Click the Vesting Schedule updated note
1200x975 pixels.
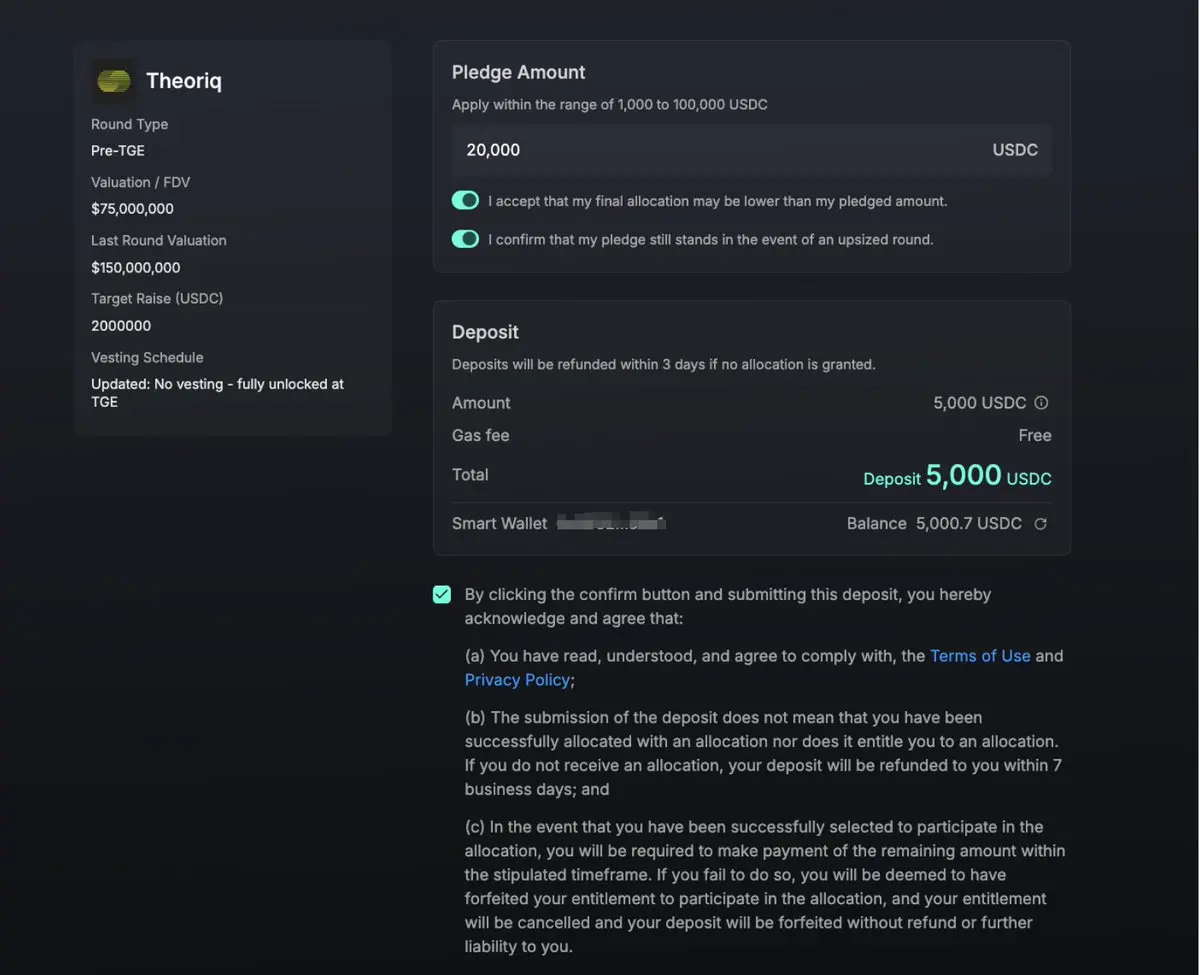(217, 393)
